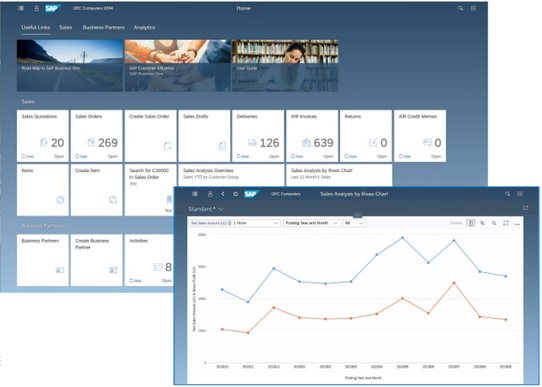Zoom out on the sales chart
Screen dimensions: 542x387
coord(494,223)
